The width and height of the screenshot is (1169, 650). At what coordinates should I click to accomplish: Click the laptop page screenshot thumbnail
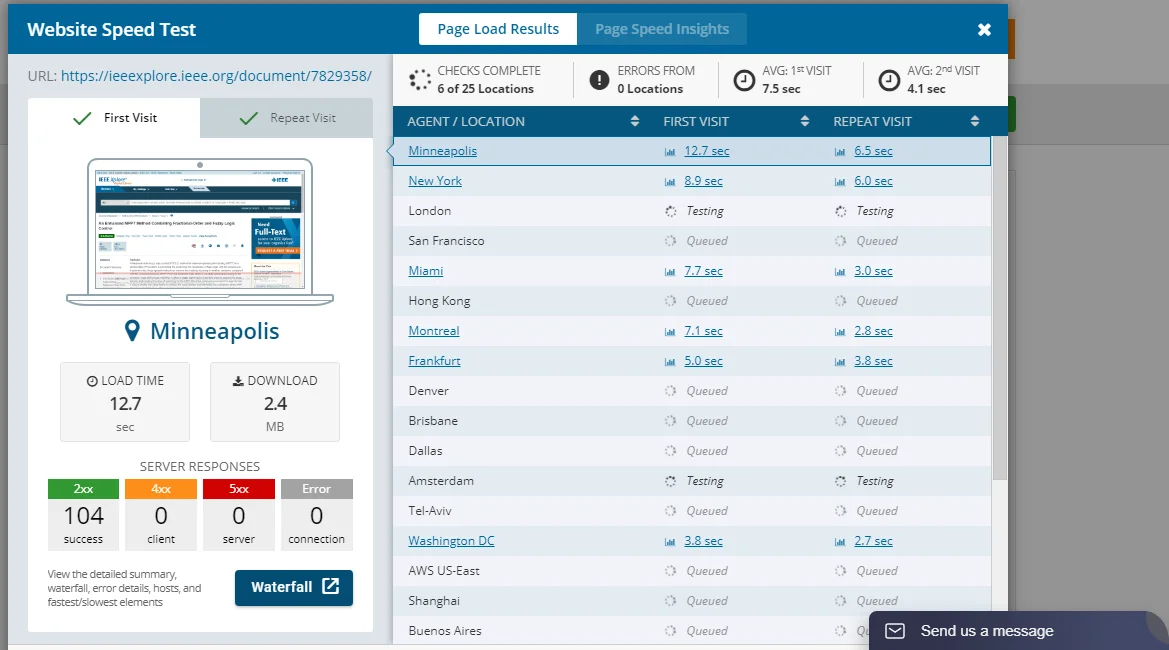point(199,230)
